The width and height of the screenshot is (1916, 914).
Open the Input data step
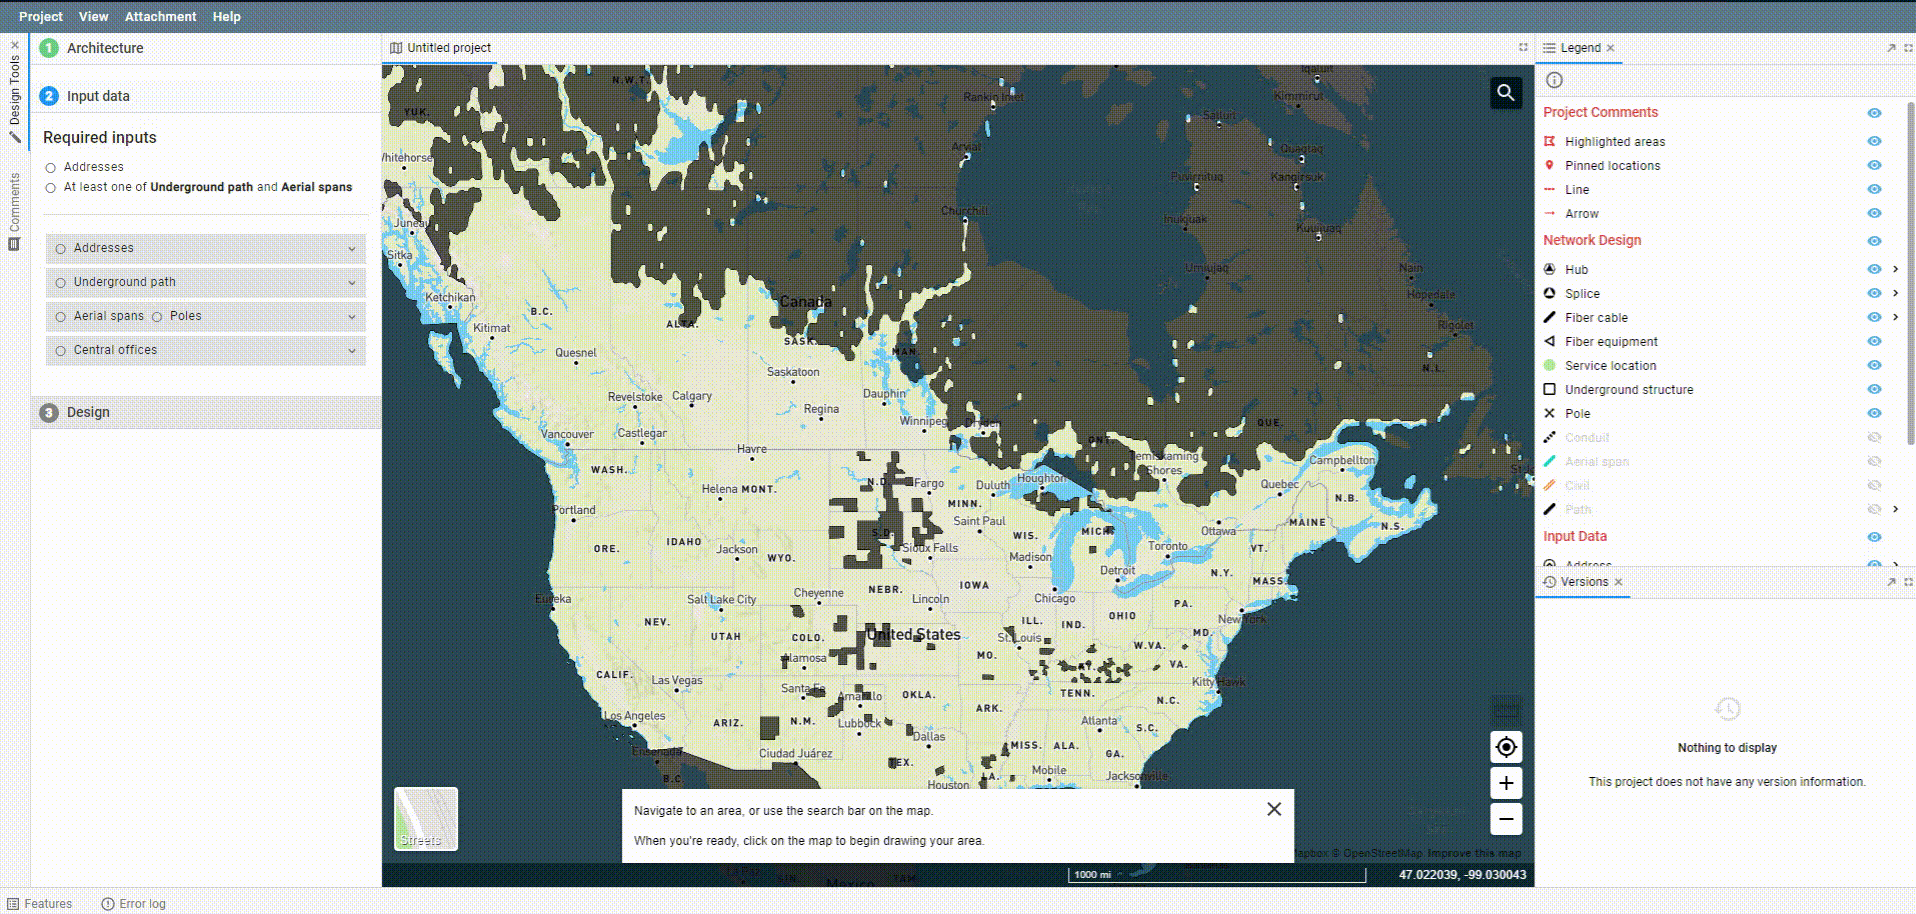206,96
